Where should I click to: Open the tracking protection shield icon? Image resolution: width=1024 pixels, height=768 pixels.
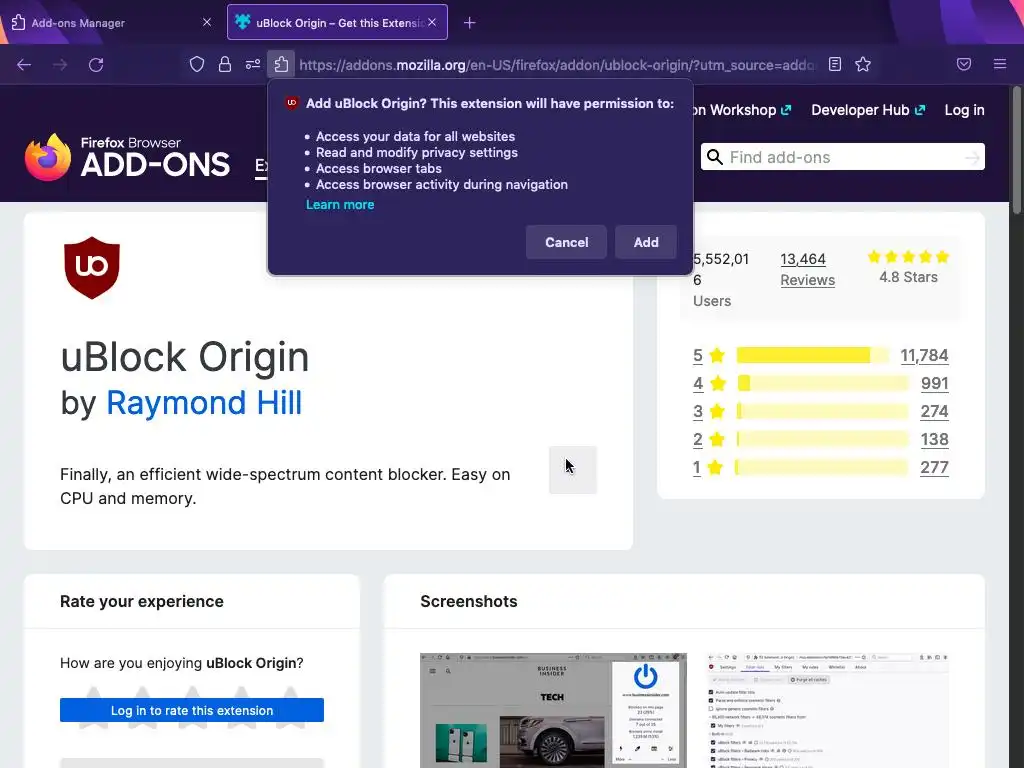tap(197, 64)
